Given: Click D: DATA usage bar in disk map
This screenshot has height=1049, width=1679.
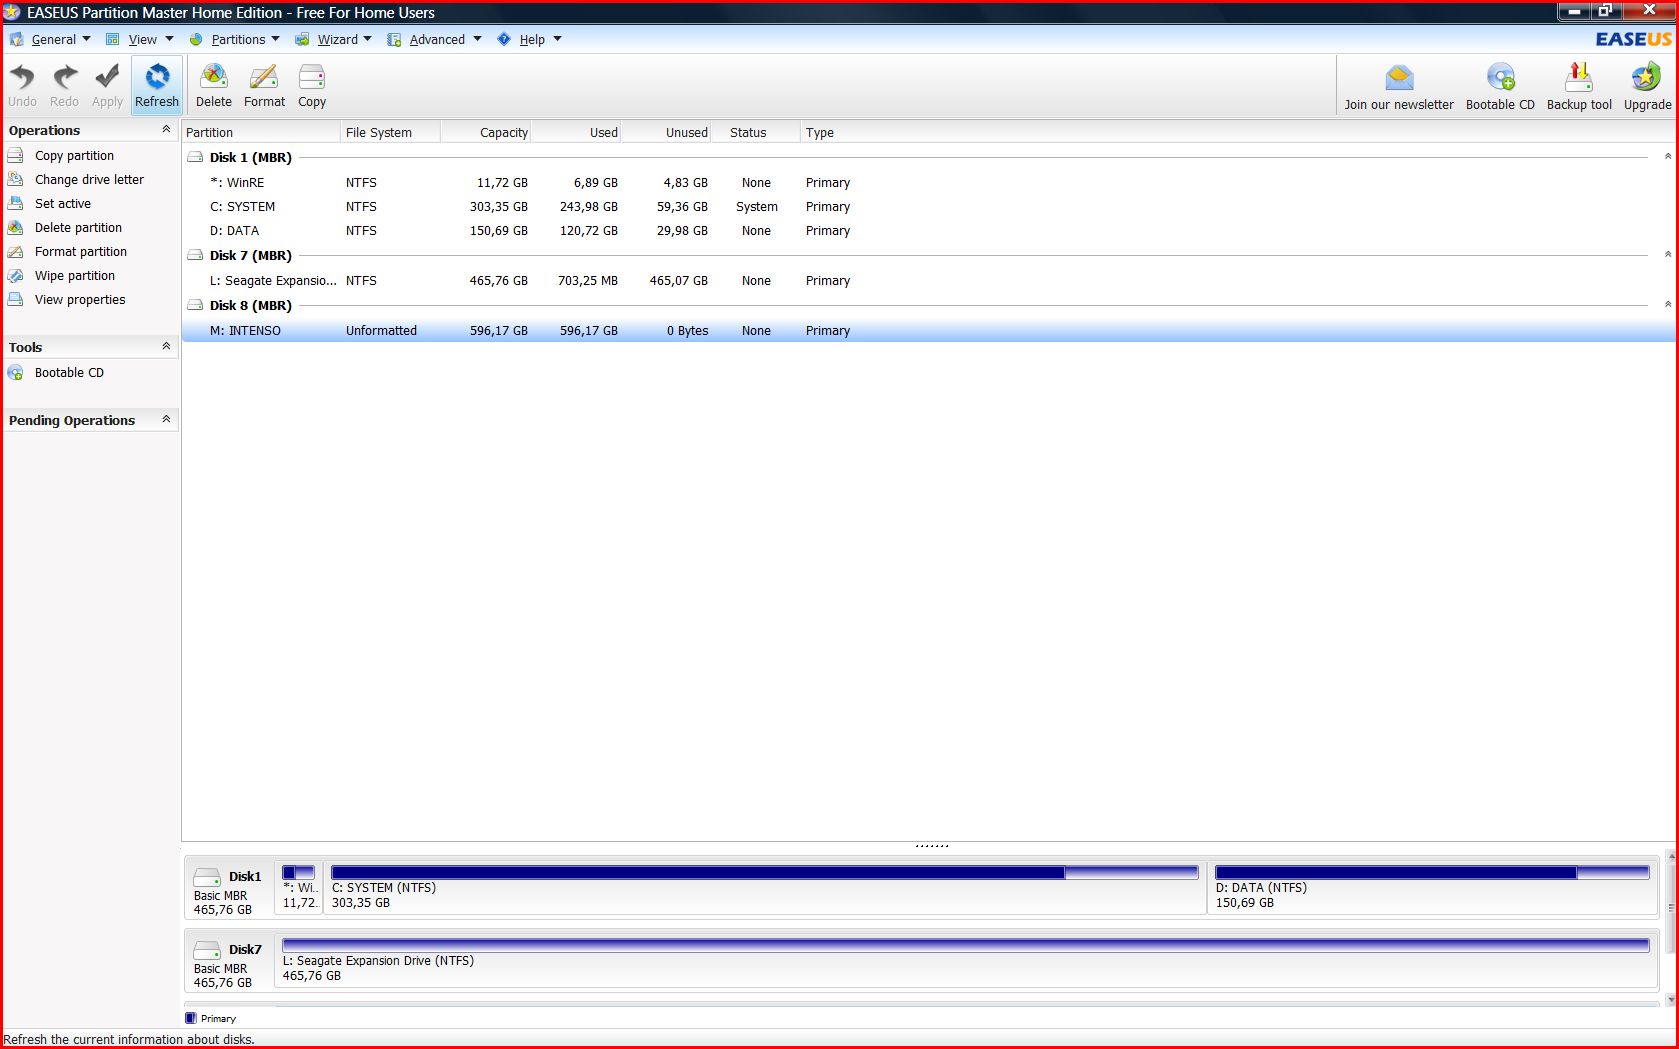Looking at the screenshot, I should point(1432,873).
